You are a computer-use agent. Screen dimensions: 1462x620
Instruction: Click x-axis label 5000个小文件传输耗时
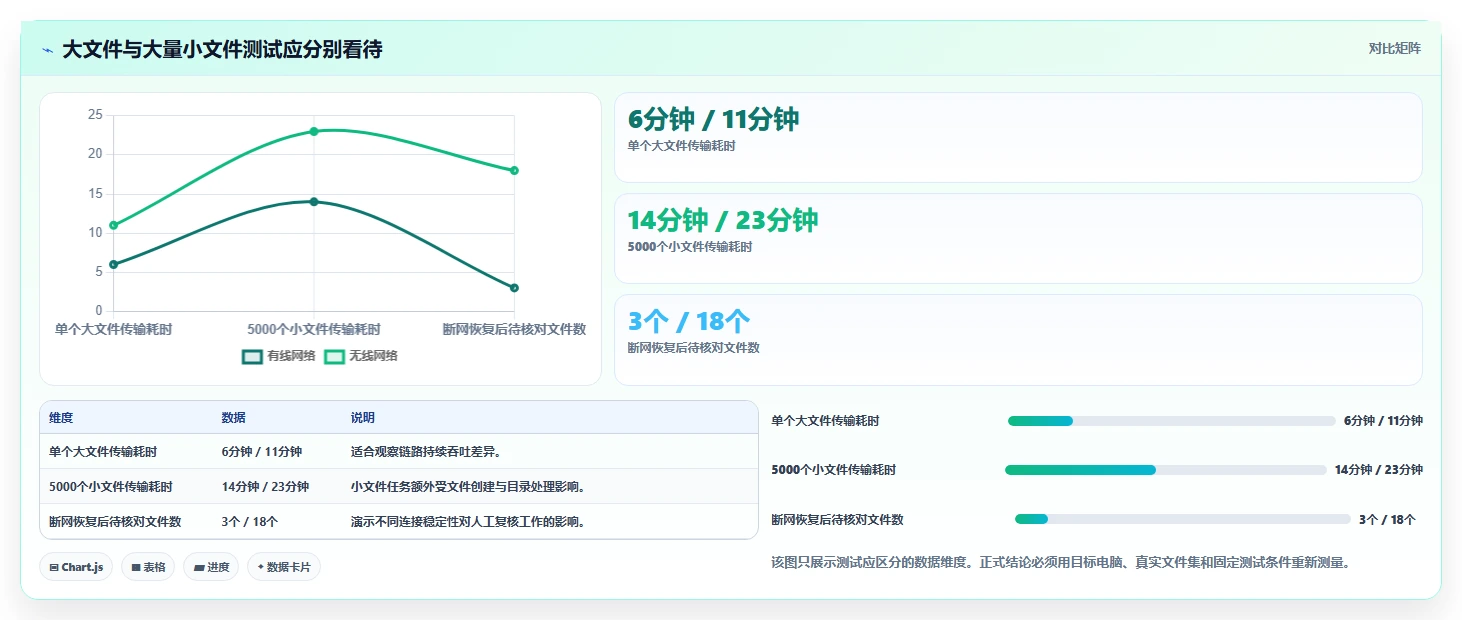click(314, 329)
